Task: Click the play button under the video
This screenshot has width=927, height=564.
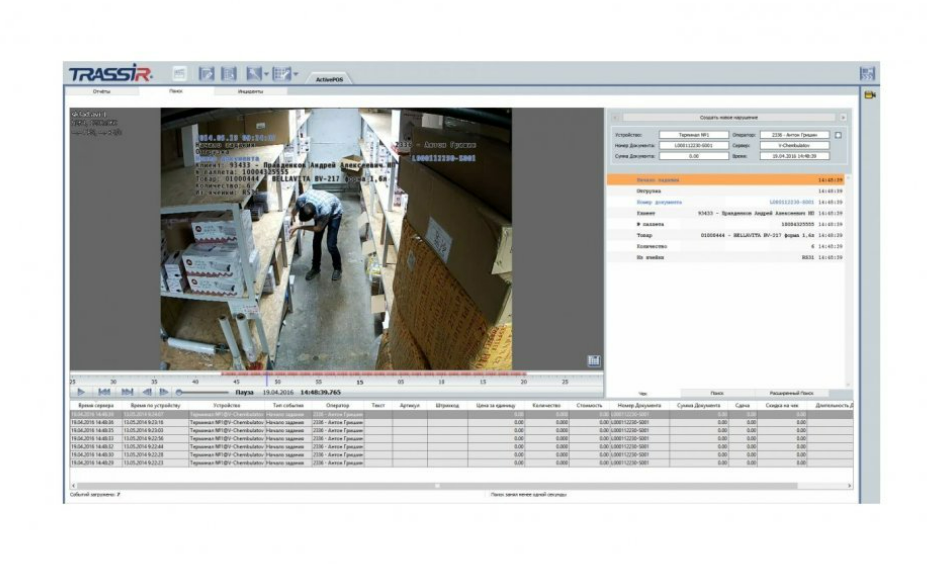Action: [81, 392]
